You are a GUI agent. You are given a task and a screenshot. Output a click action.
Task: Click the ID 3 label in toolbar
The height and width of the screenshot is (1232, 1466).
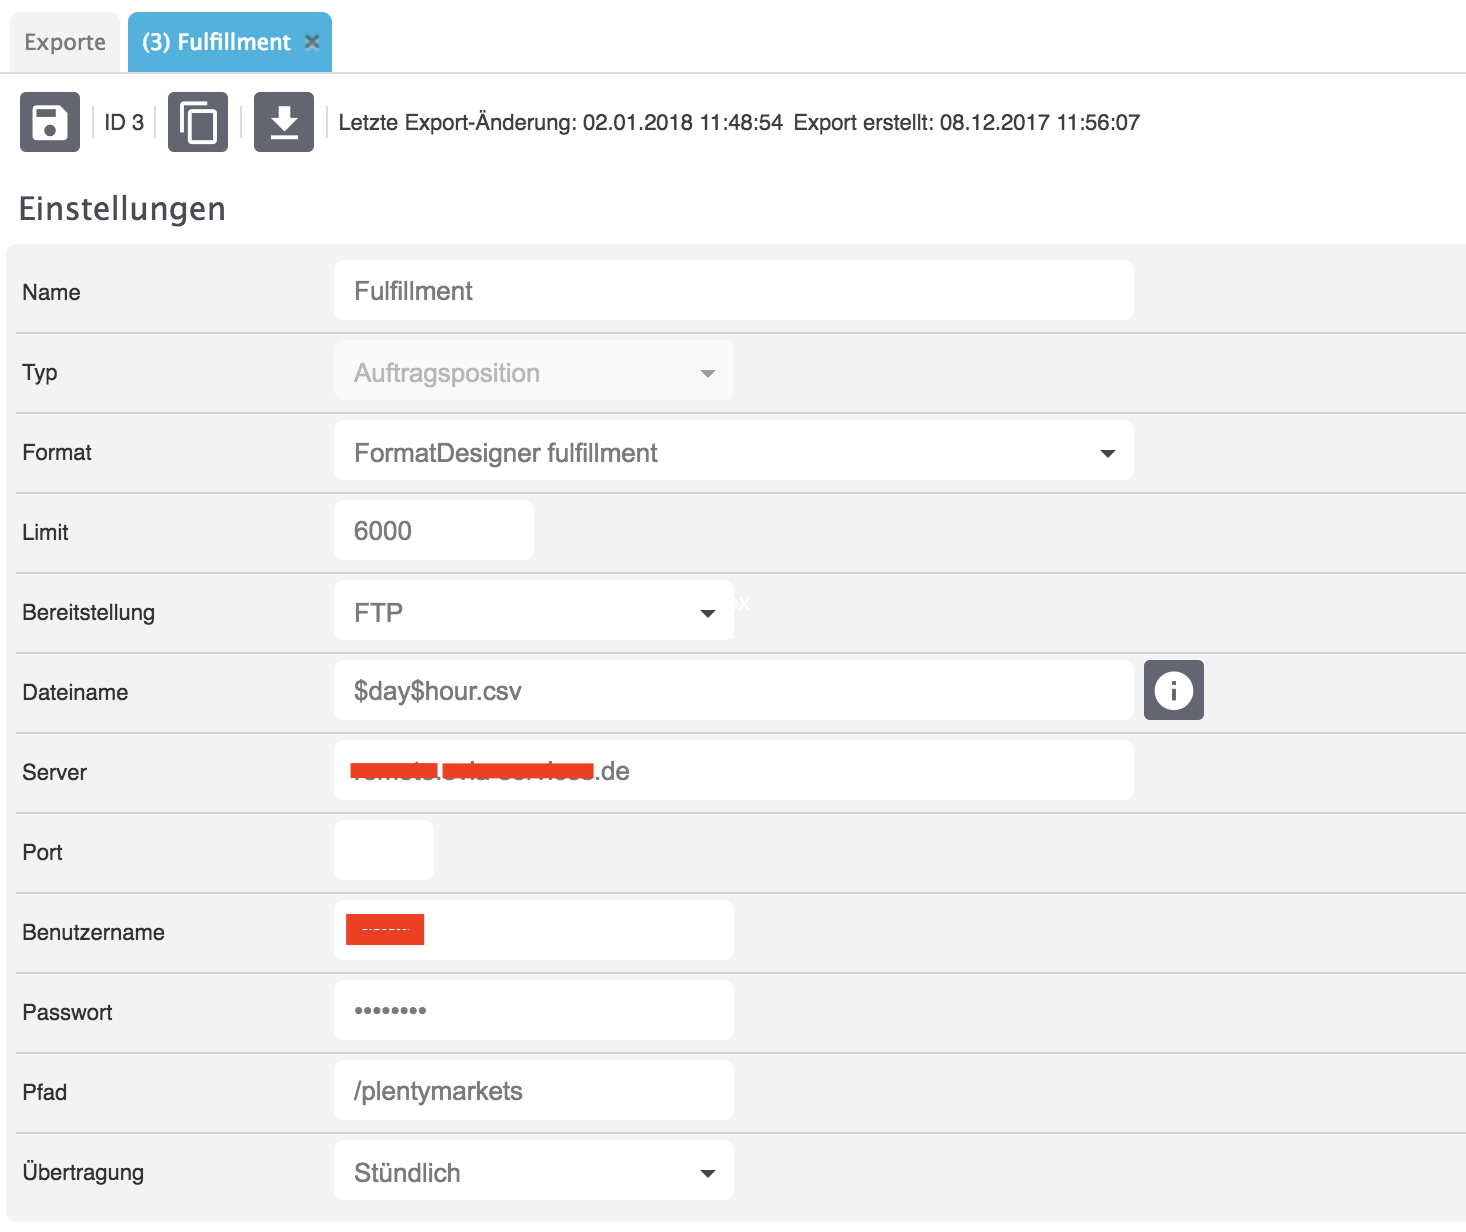coord(124,122)
